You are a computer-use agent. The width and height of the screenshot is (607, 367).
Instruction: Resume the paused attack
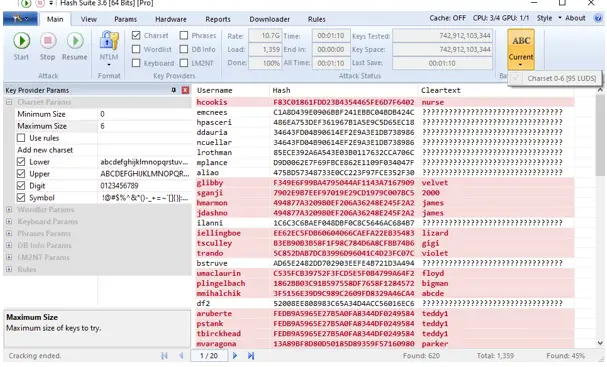click(75, 46)
